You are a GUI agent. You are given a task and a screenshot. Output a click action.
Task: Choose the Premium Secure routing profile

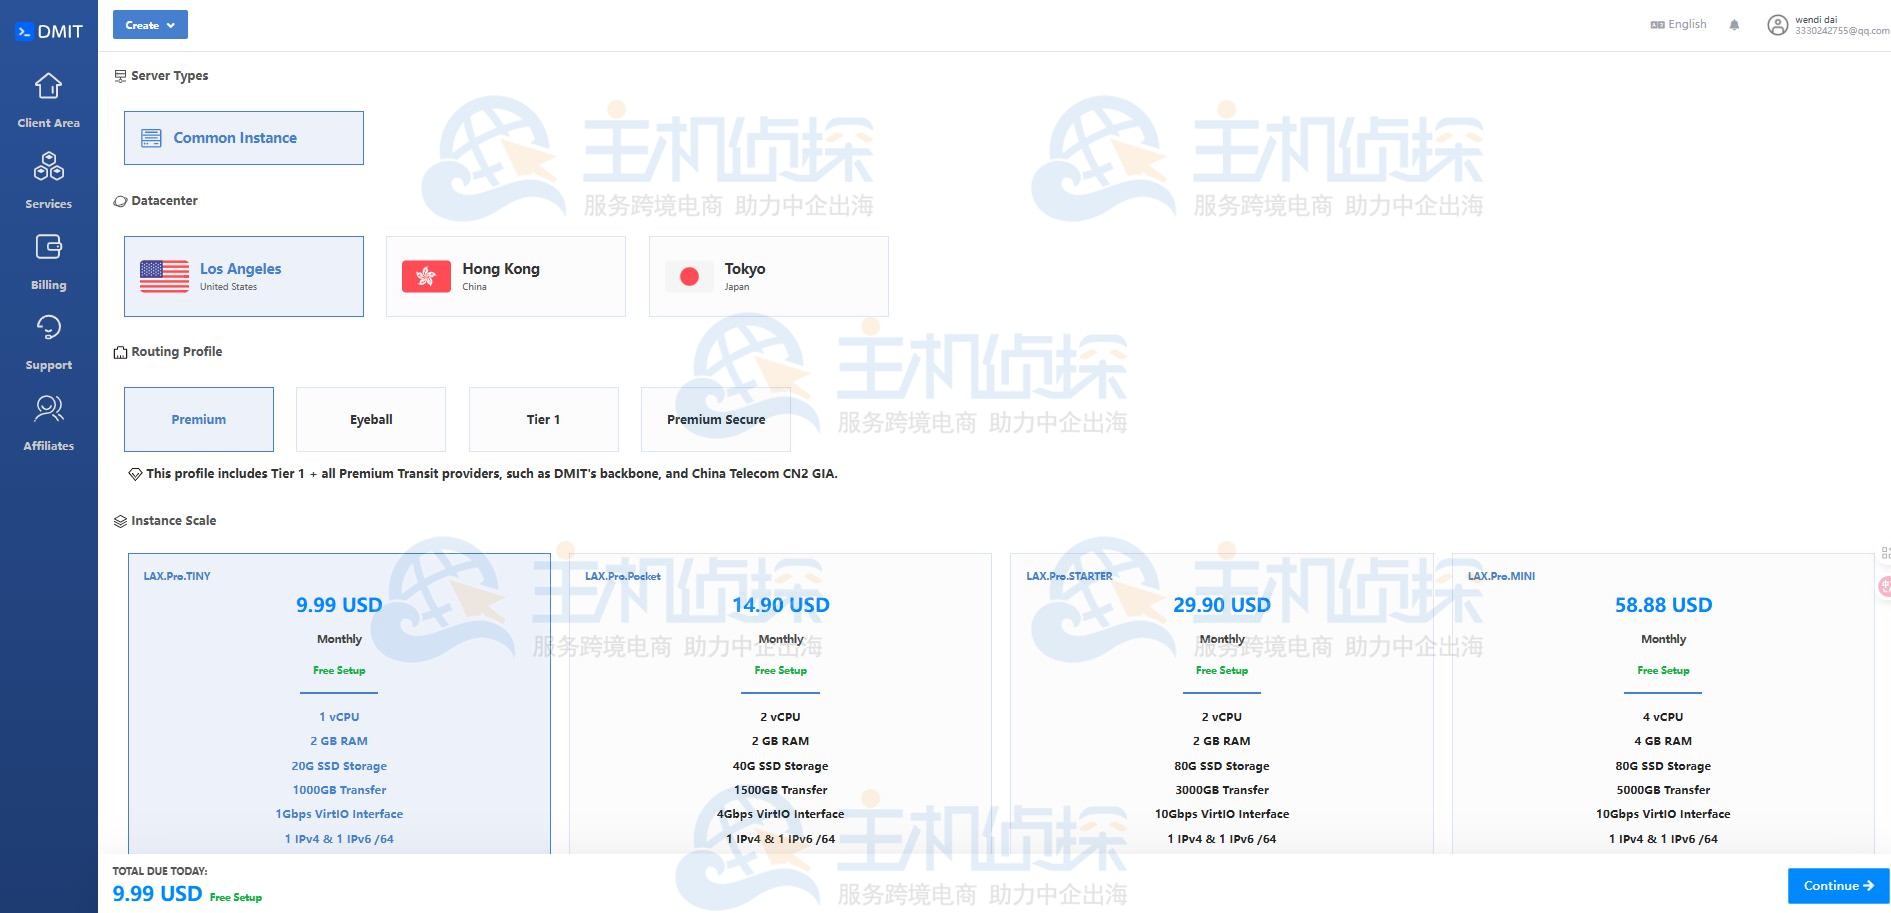point(715,419)
